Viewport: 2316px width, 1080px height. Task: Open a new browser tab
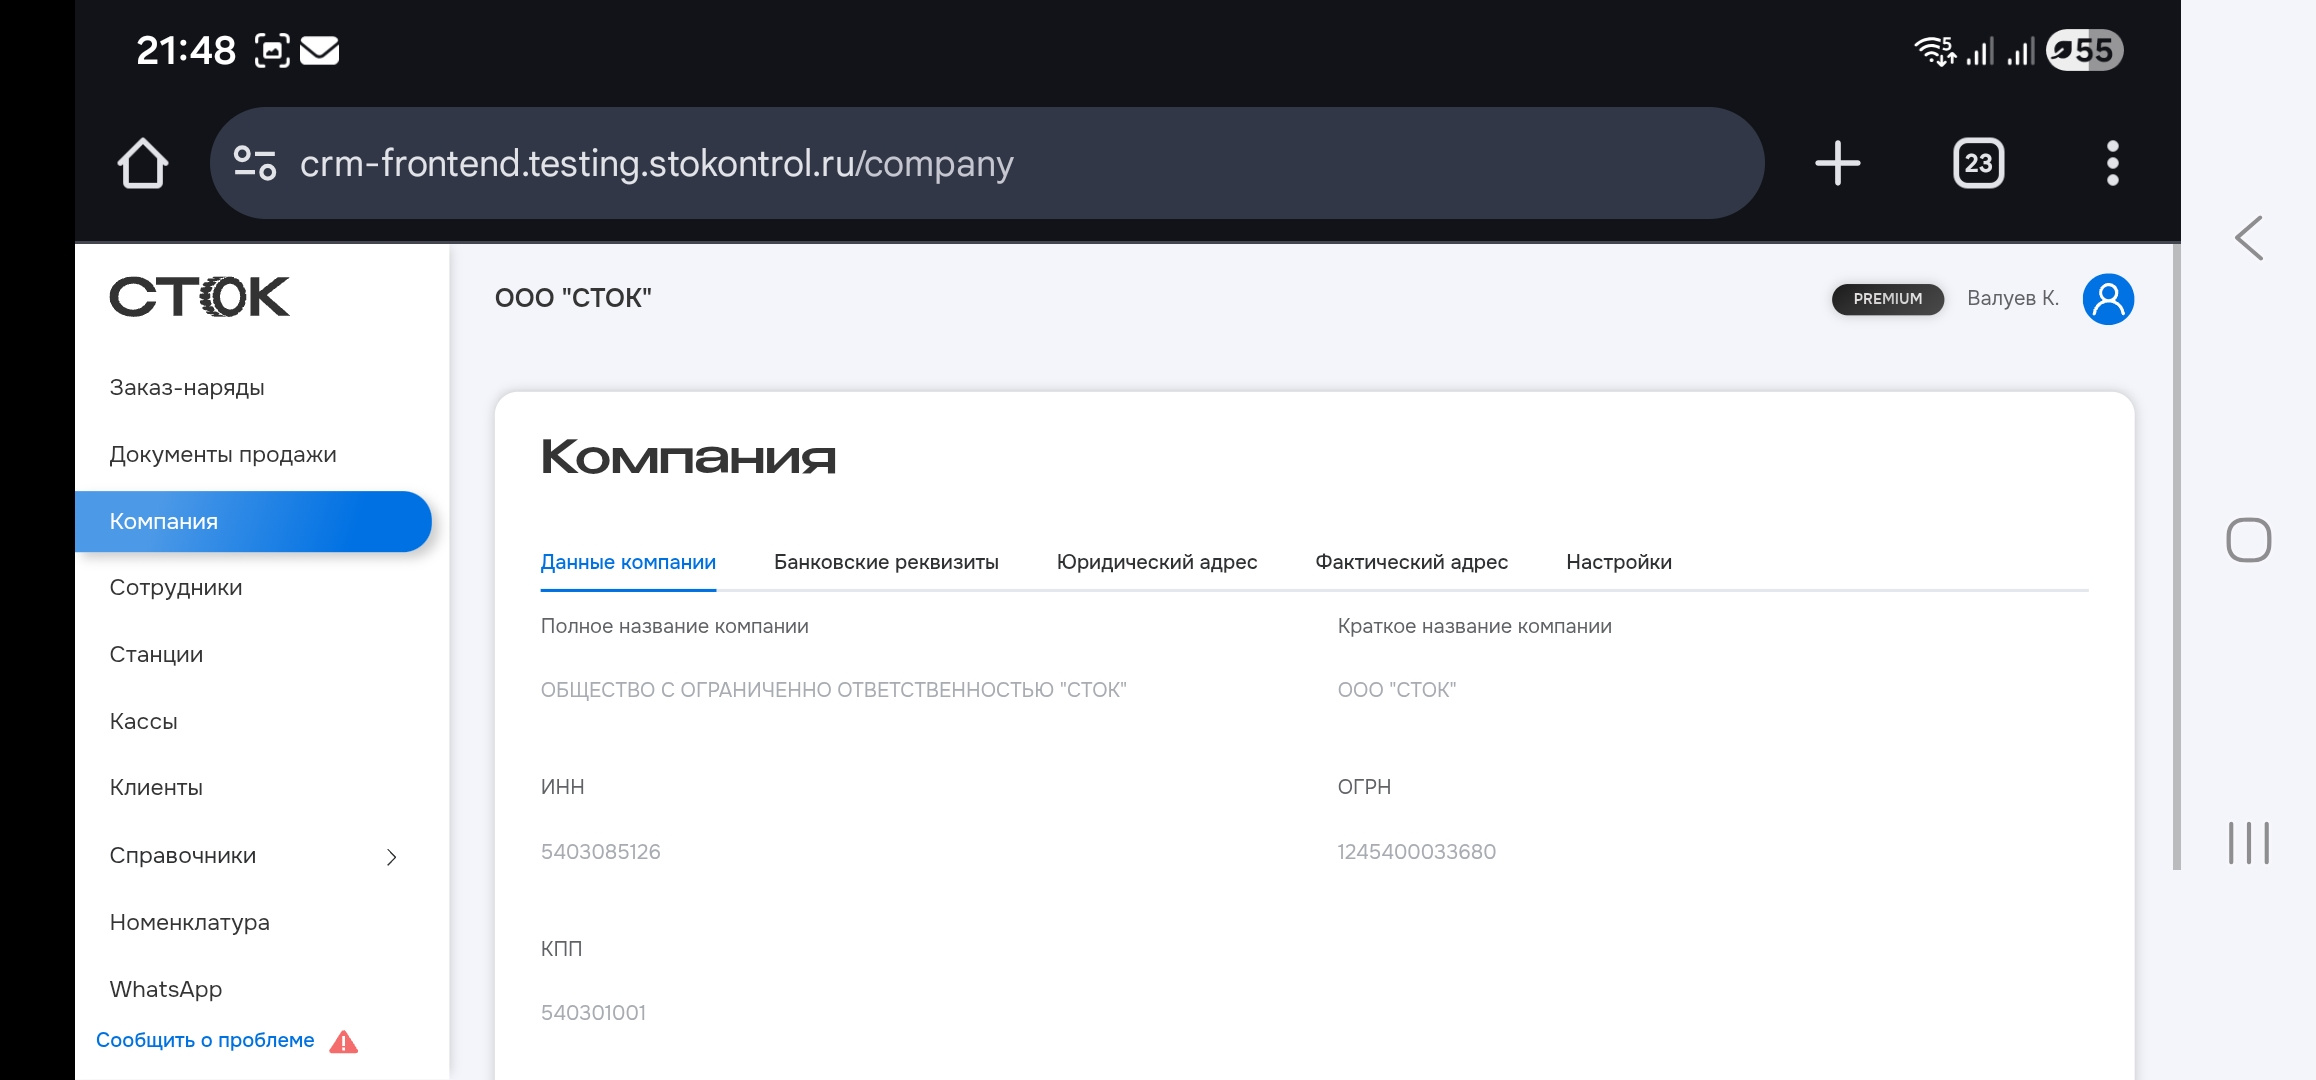click(x=1837, y=163)
